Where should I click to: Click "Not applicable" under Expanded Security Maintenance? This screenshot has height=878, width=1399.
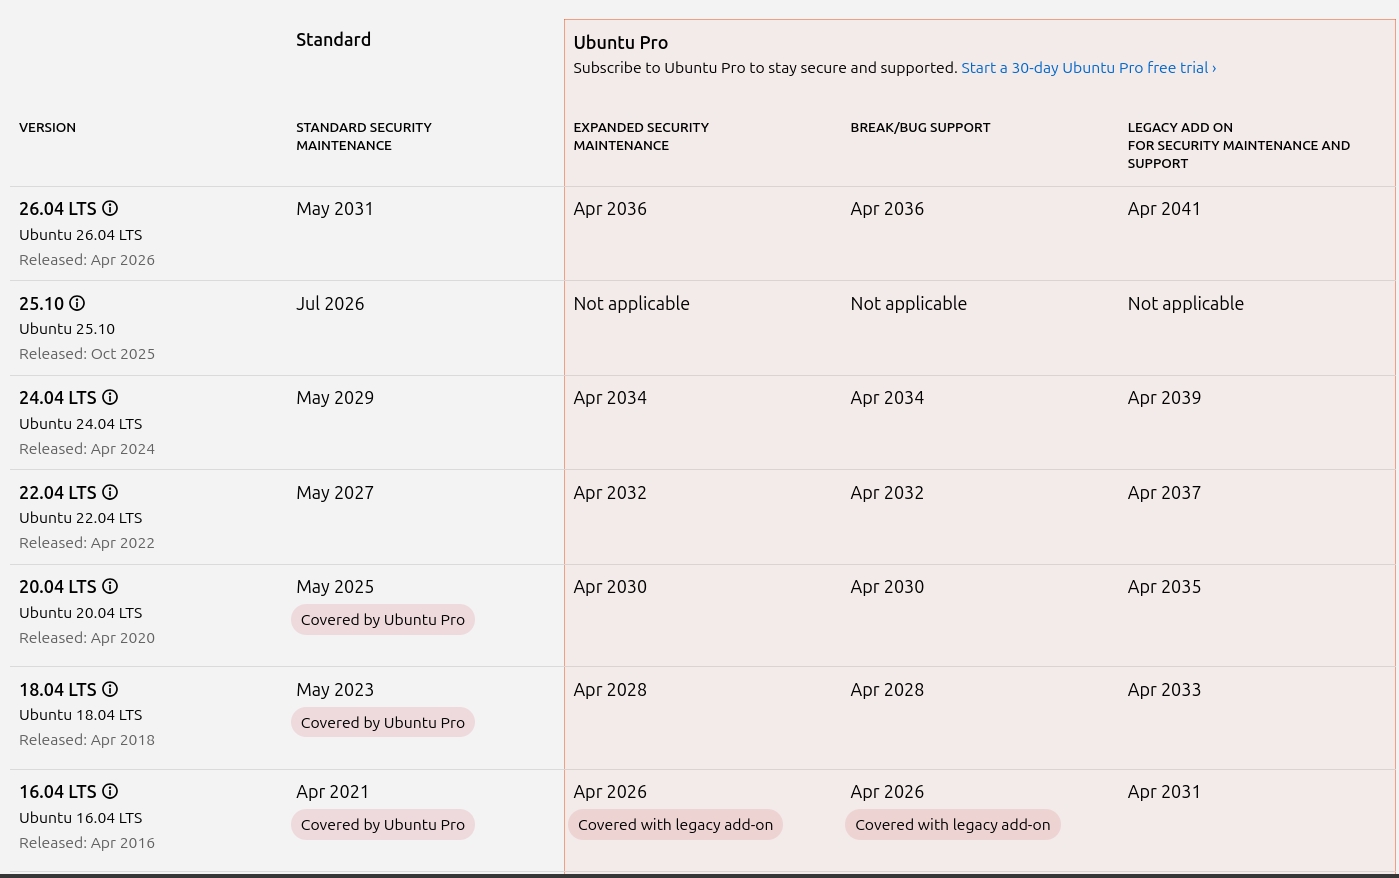[631, 303]
